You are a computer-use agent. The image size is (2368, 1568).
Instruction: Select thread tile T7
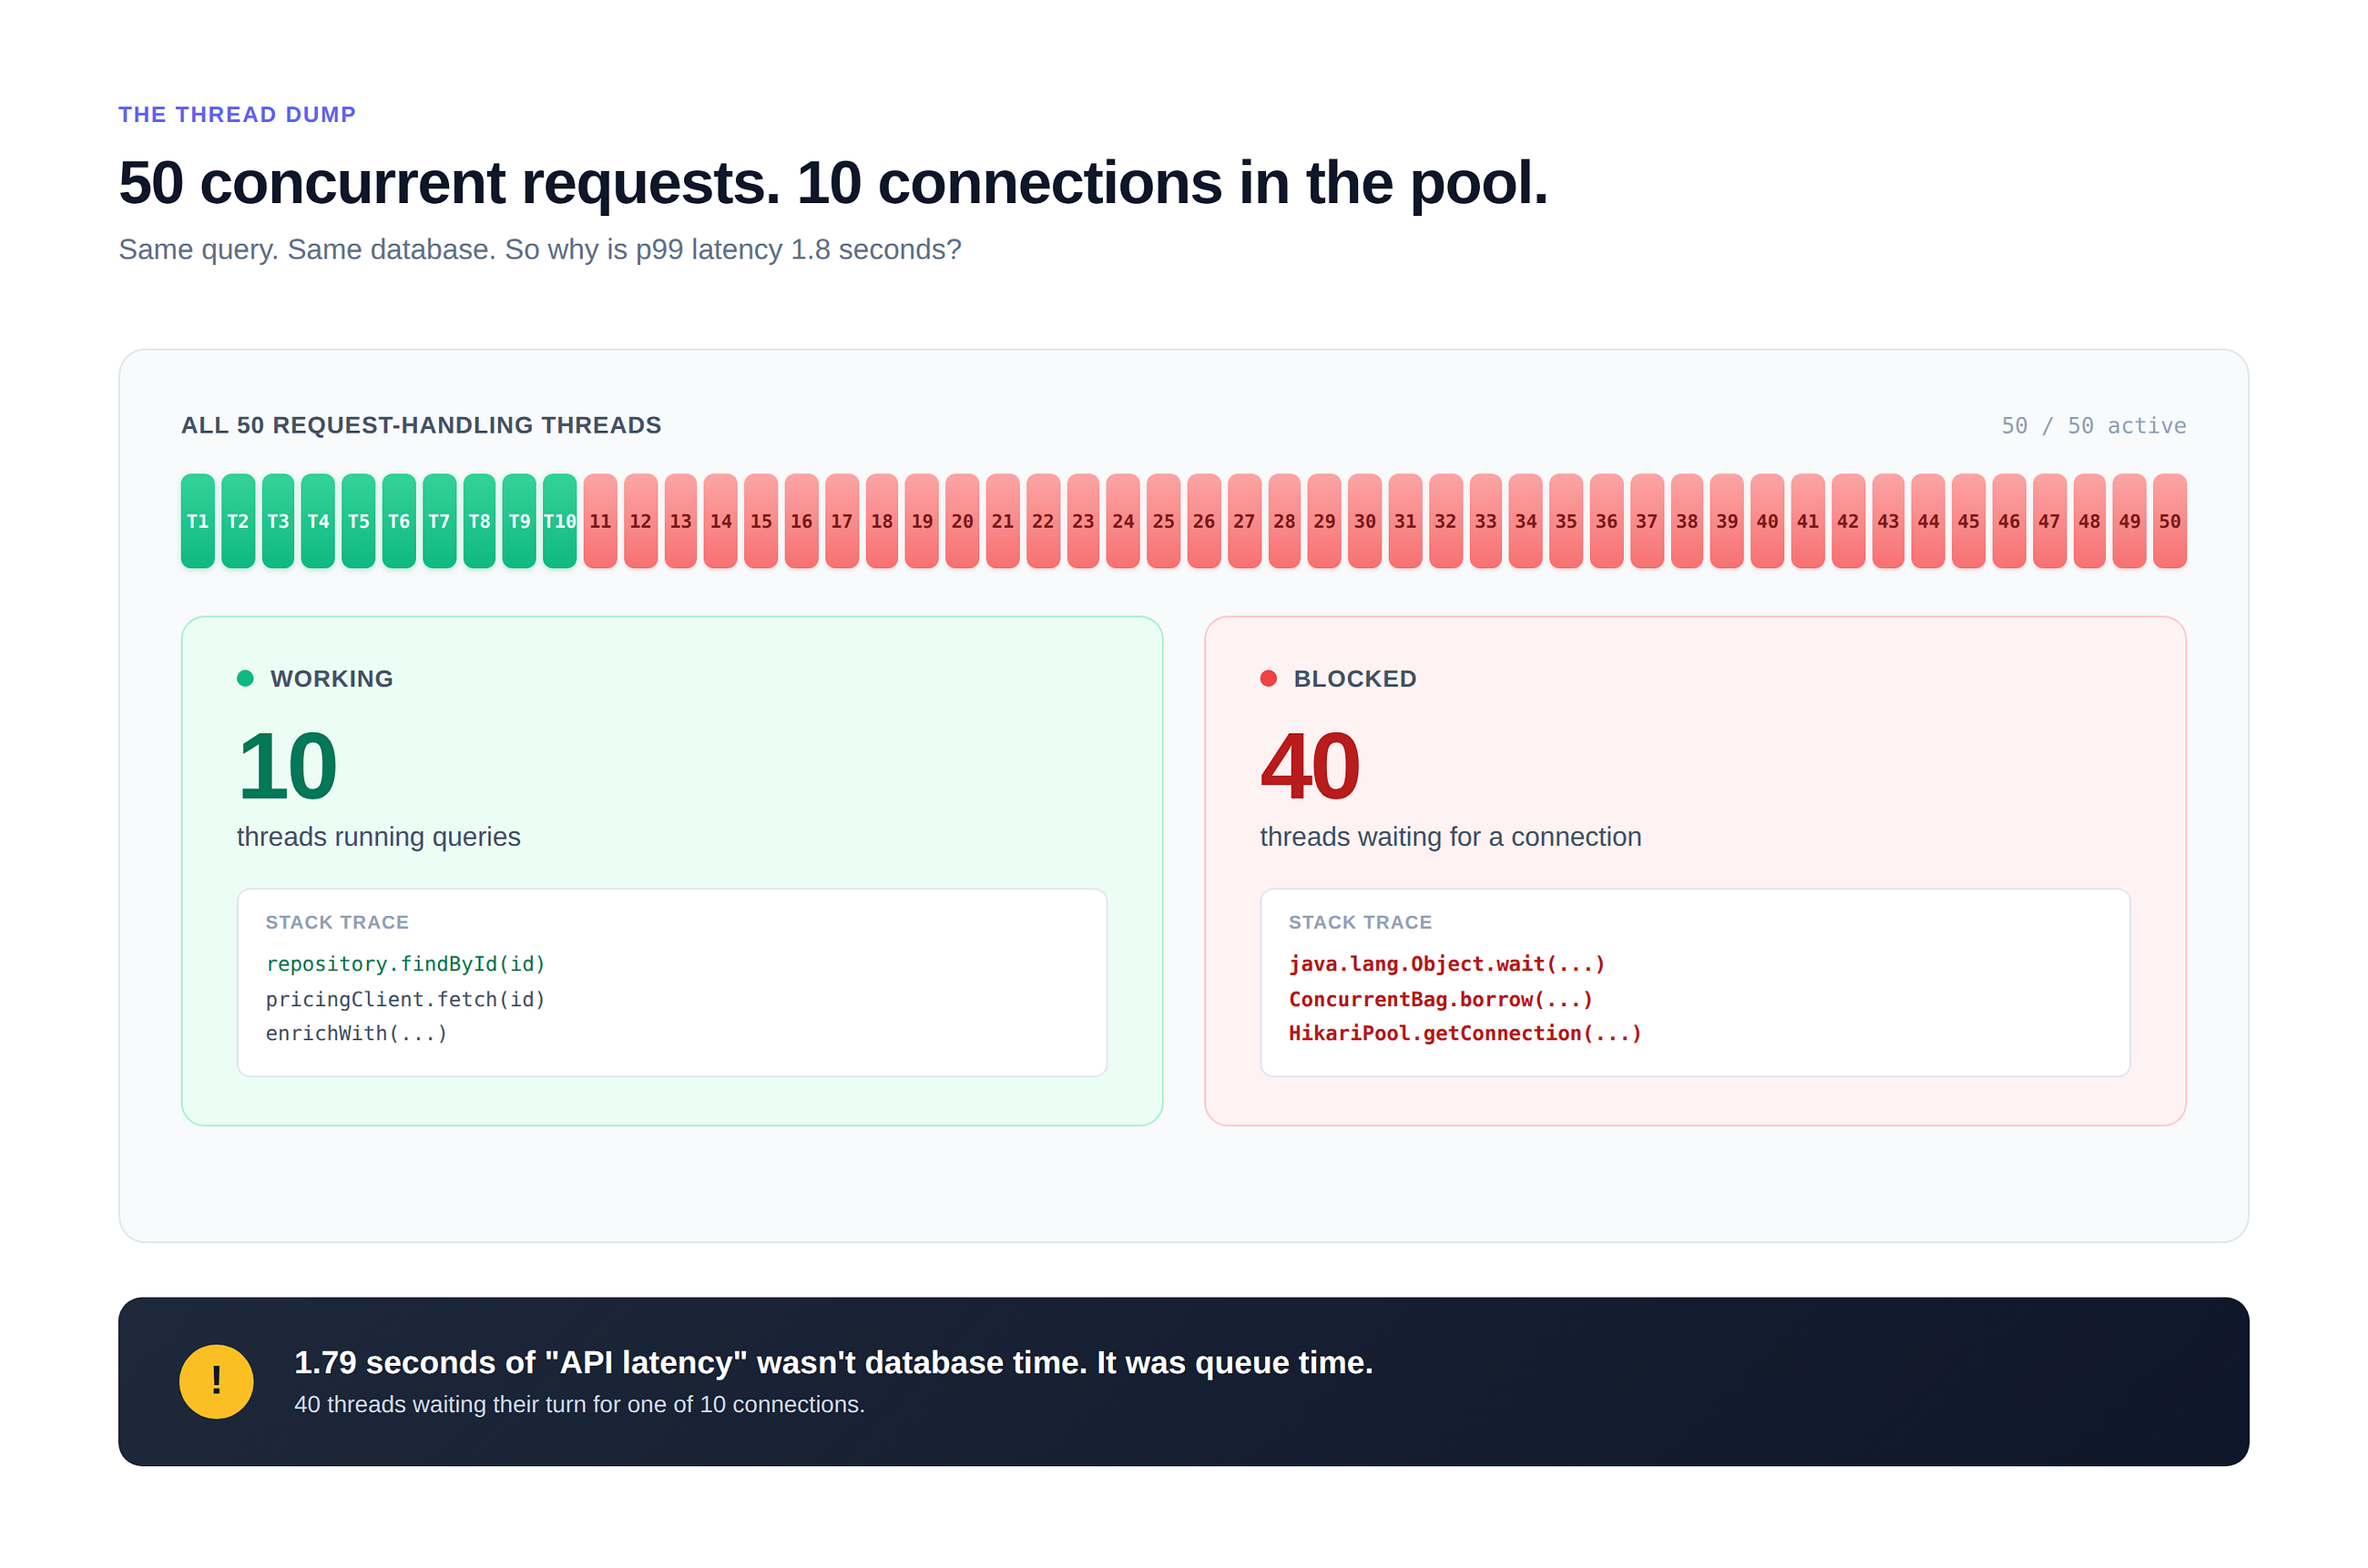point(439,521)
